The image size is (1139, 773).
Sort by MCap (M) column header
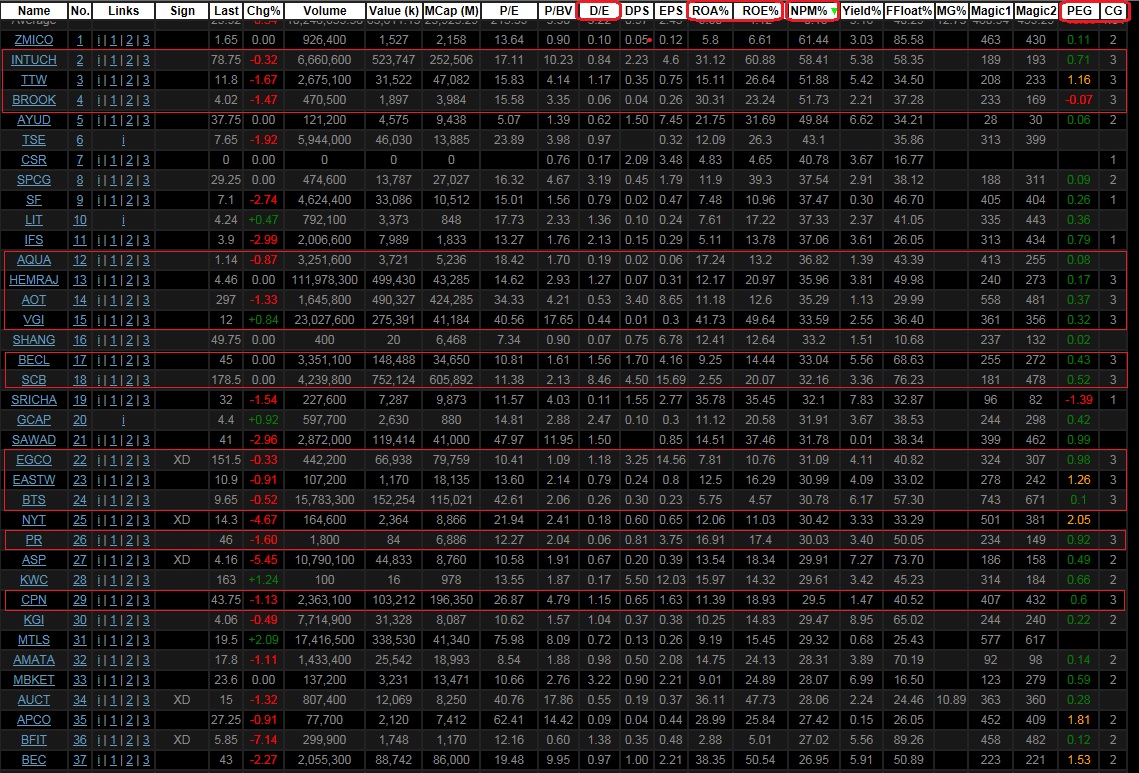click(x=451, y=11)
